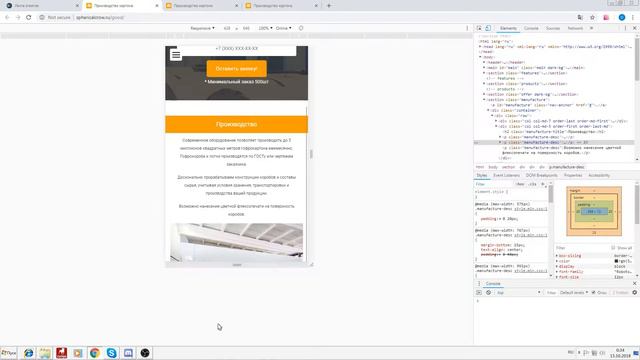Switch to the Sources tab
Viewport: 640px width, 360px height.
pos(553,28)
